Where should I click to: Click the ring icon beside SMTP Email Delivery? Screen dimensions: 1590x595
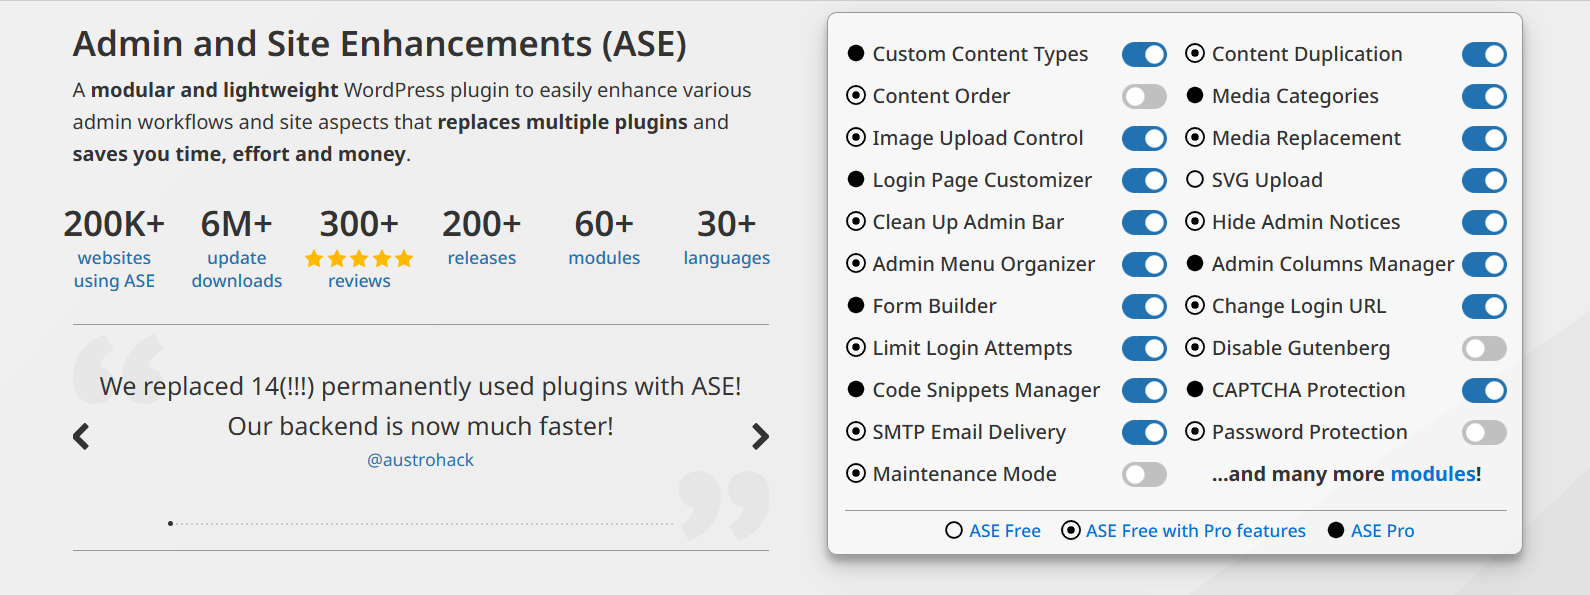pyautogui.click(x=856, y=432)
